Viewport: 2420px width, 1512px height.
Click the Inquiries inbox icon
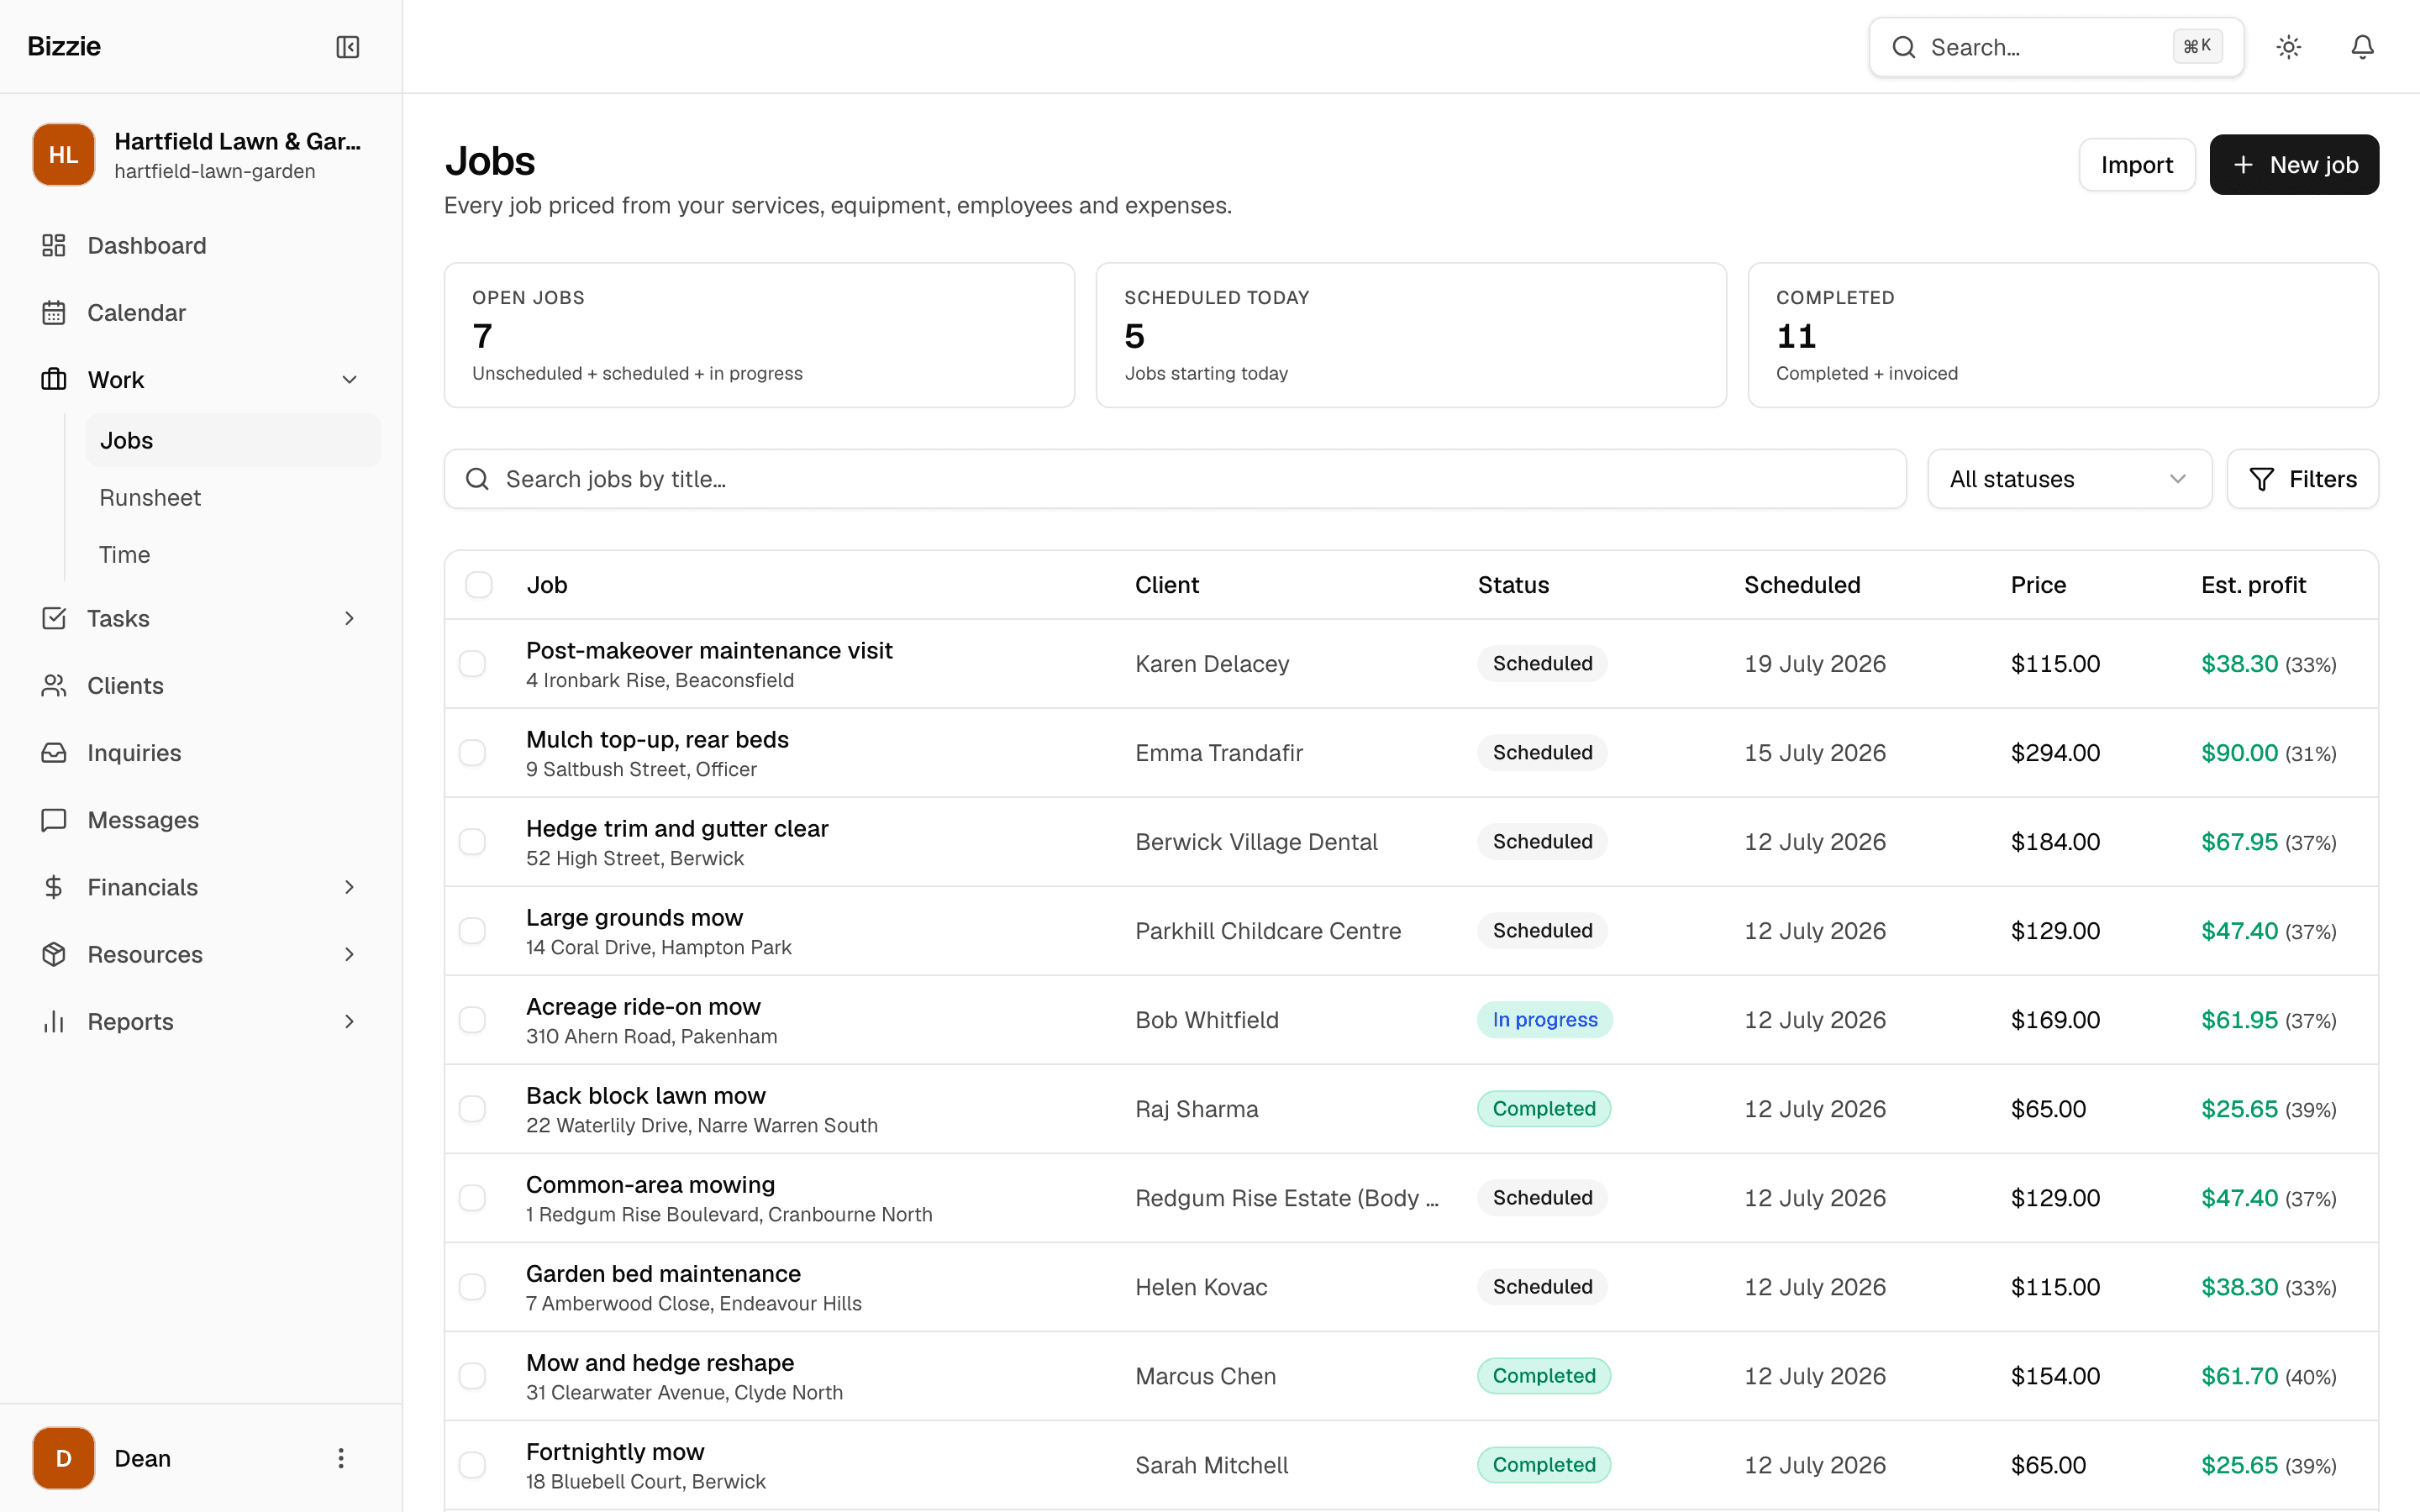click(54, 752)
